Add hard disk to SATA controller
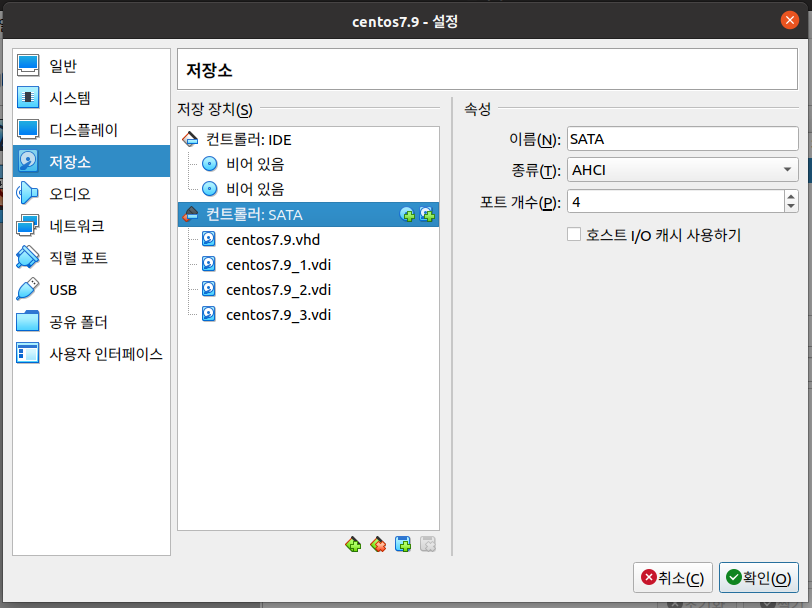 click(427, 214)
